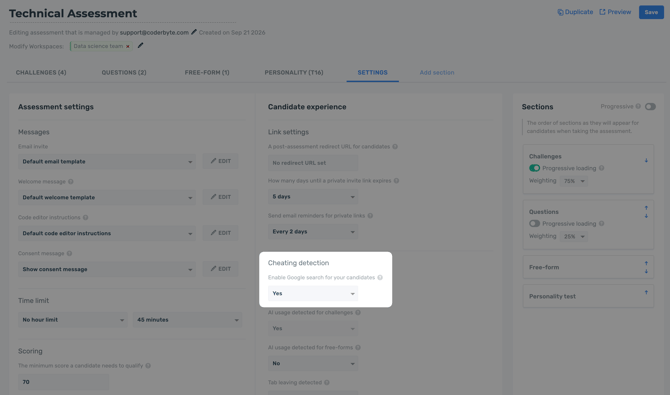Open AI usage for free-forms dropdown
The width and height of the screenshot is (670, 395).
click(x=313, y=363)
